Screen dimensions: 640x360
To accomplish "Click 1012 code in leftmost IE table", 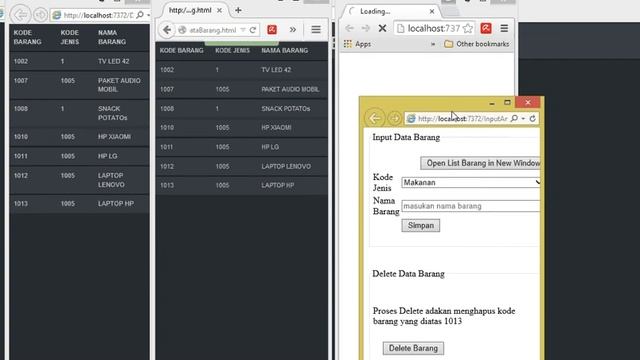I will coord(21,176).
